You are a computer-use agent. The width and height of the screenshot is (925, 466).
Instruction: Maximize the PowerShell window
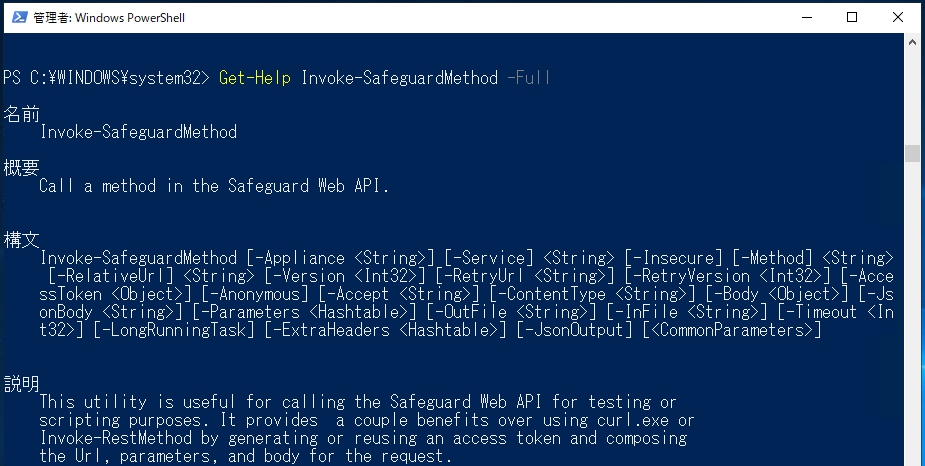(852, 17)
